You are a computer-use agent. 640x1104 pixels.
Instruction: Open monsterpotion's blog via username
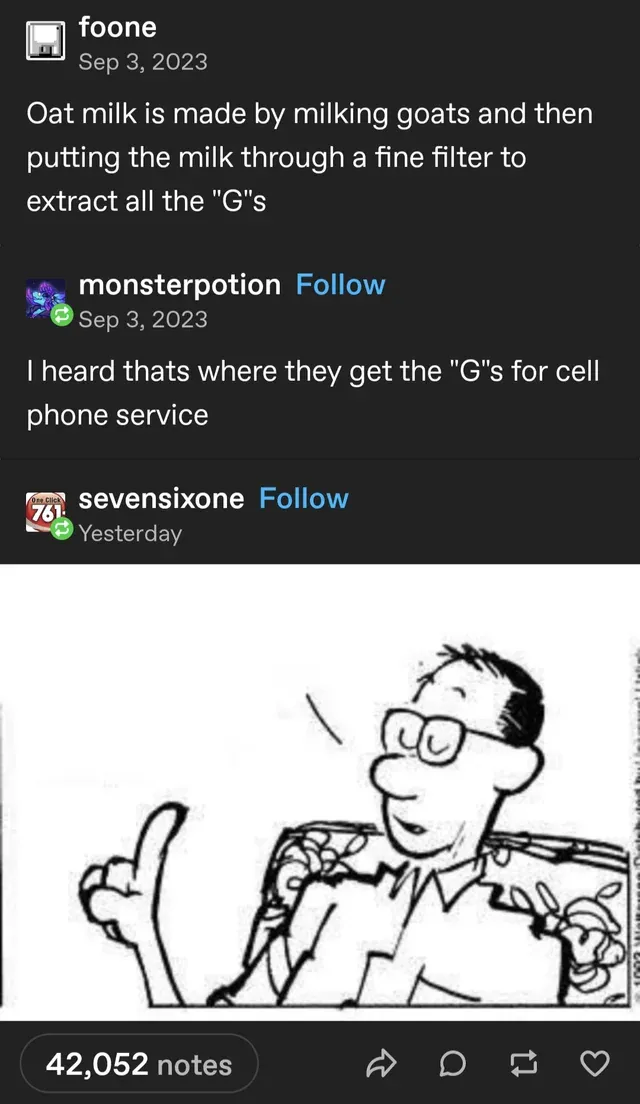(x=180, y=284)
